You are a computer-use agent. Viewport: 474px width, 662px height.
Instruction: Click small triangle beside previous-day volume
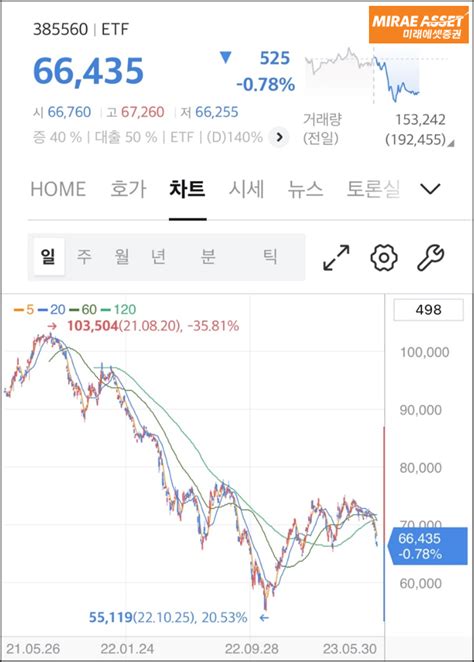click(x=451, y=144)
